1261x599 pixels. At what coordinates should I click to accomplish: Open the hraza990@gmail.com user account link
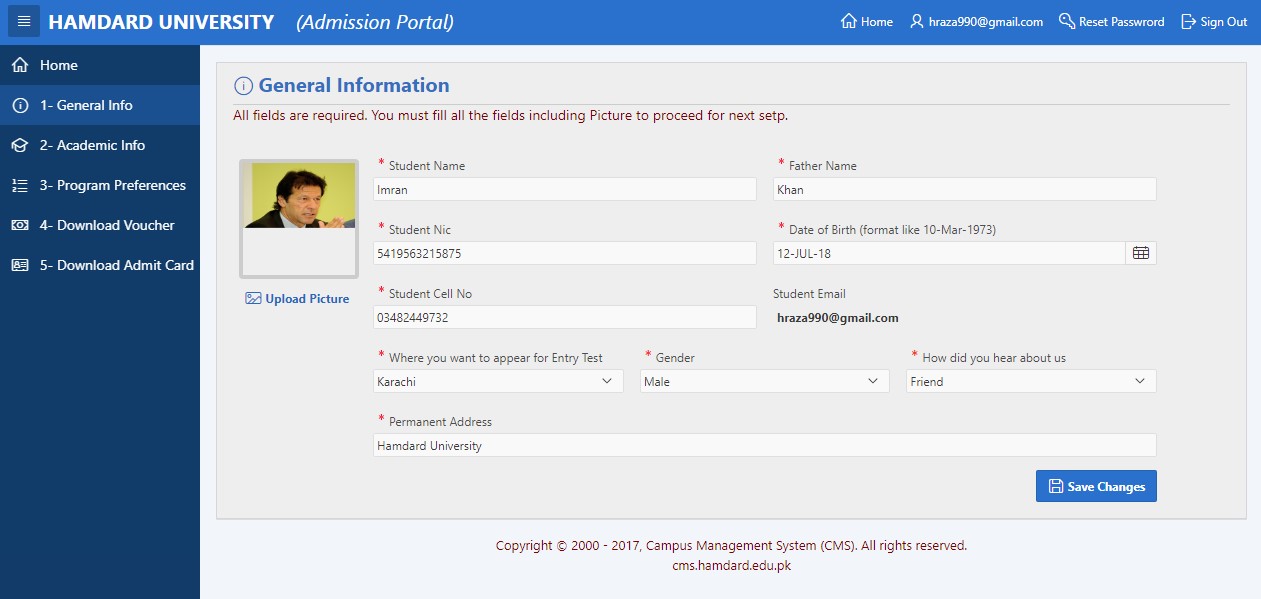click(977, 21)
